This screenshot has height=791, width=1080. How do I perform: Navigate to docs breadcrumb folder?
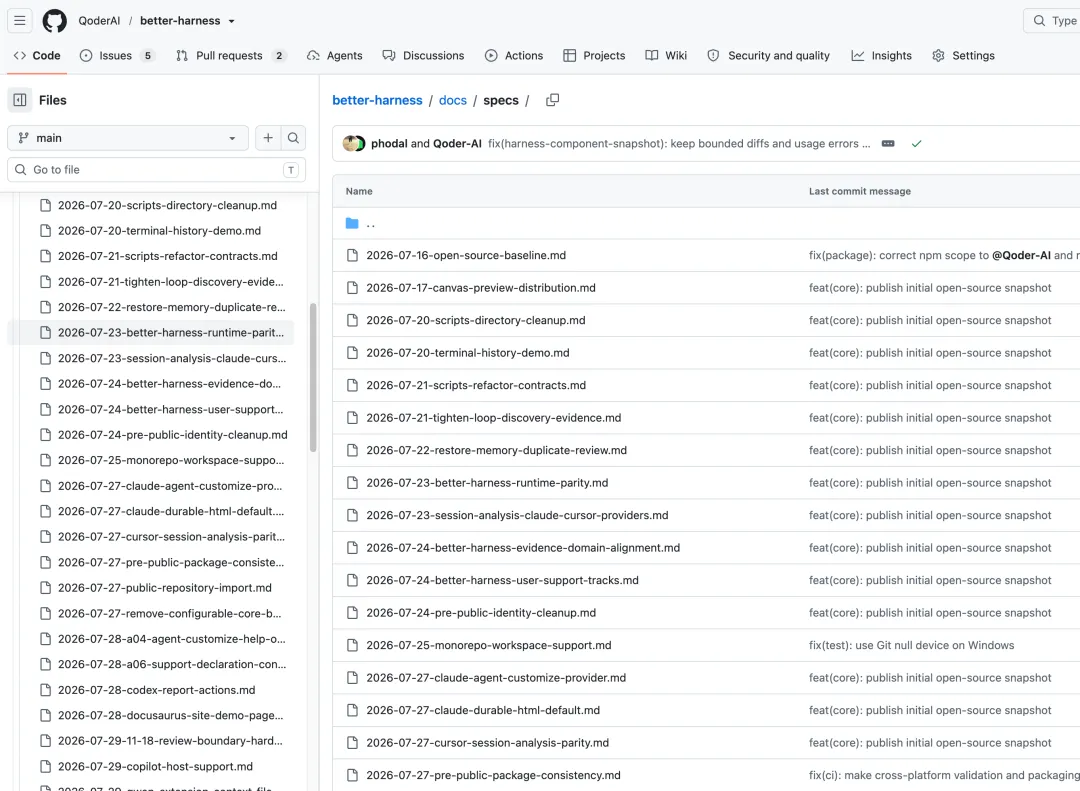click(x=453, y=100)
